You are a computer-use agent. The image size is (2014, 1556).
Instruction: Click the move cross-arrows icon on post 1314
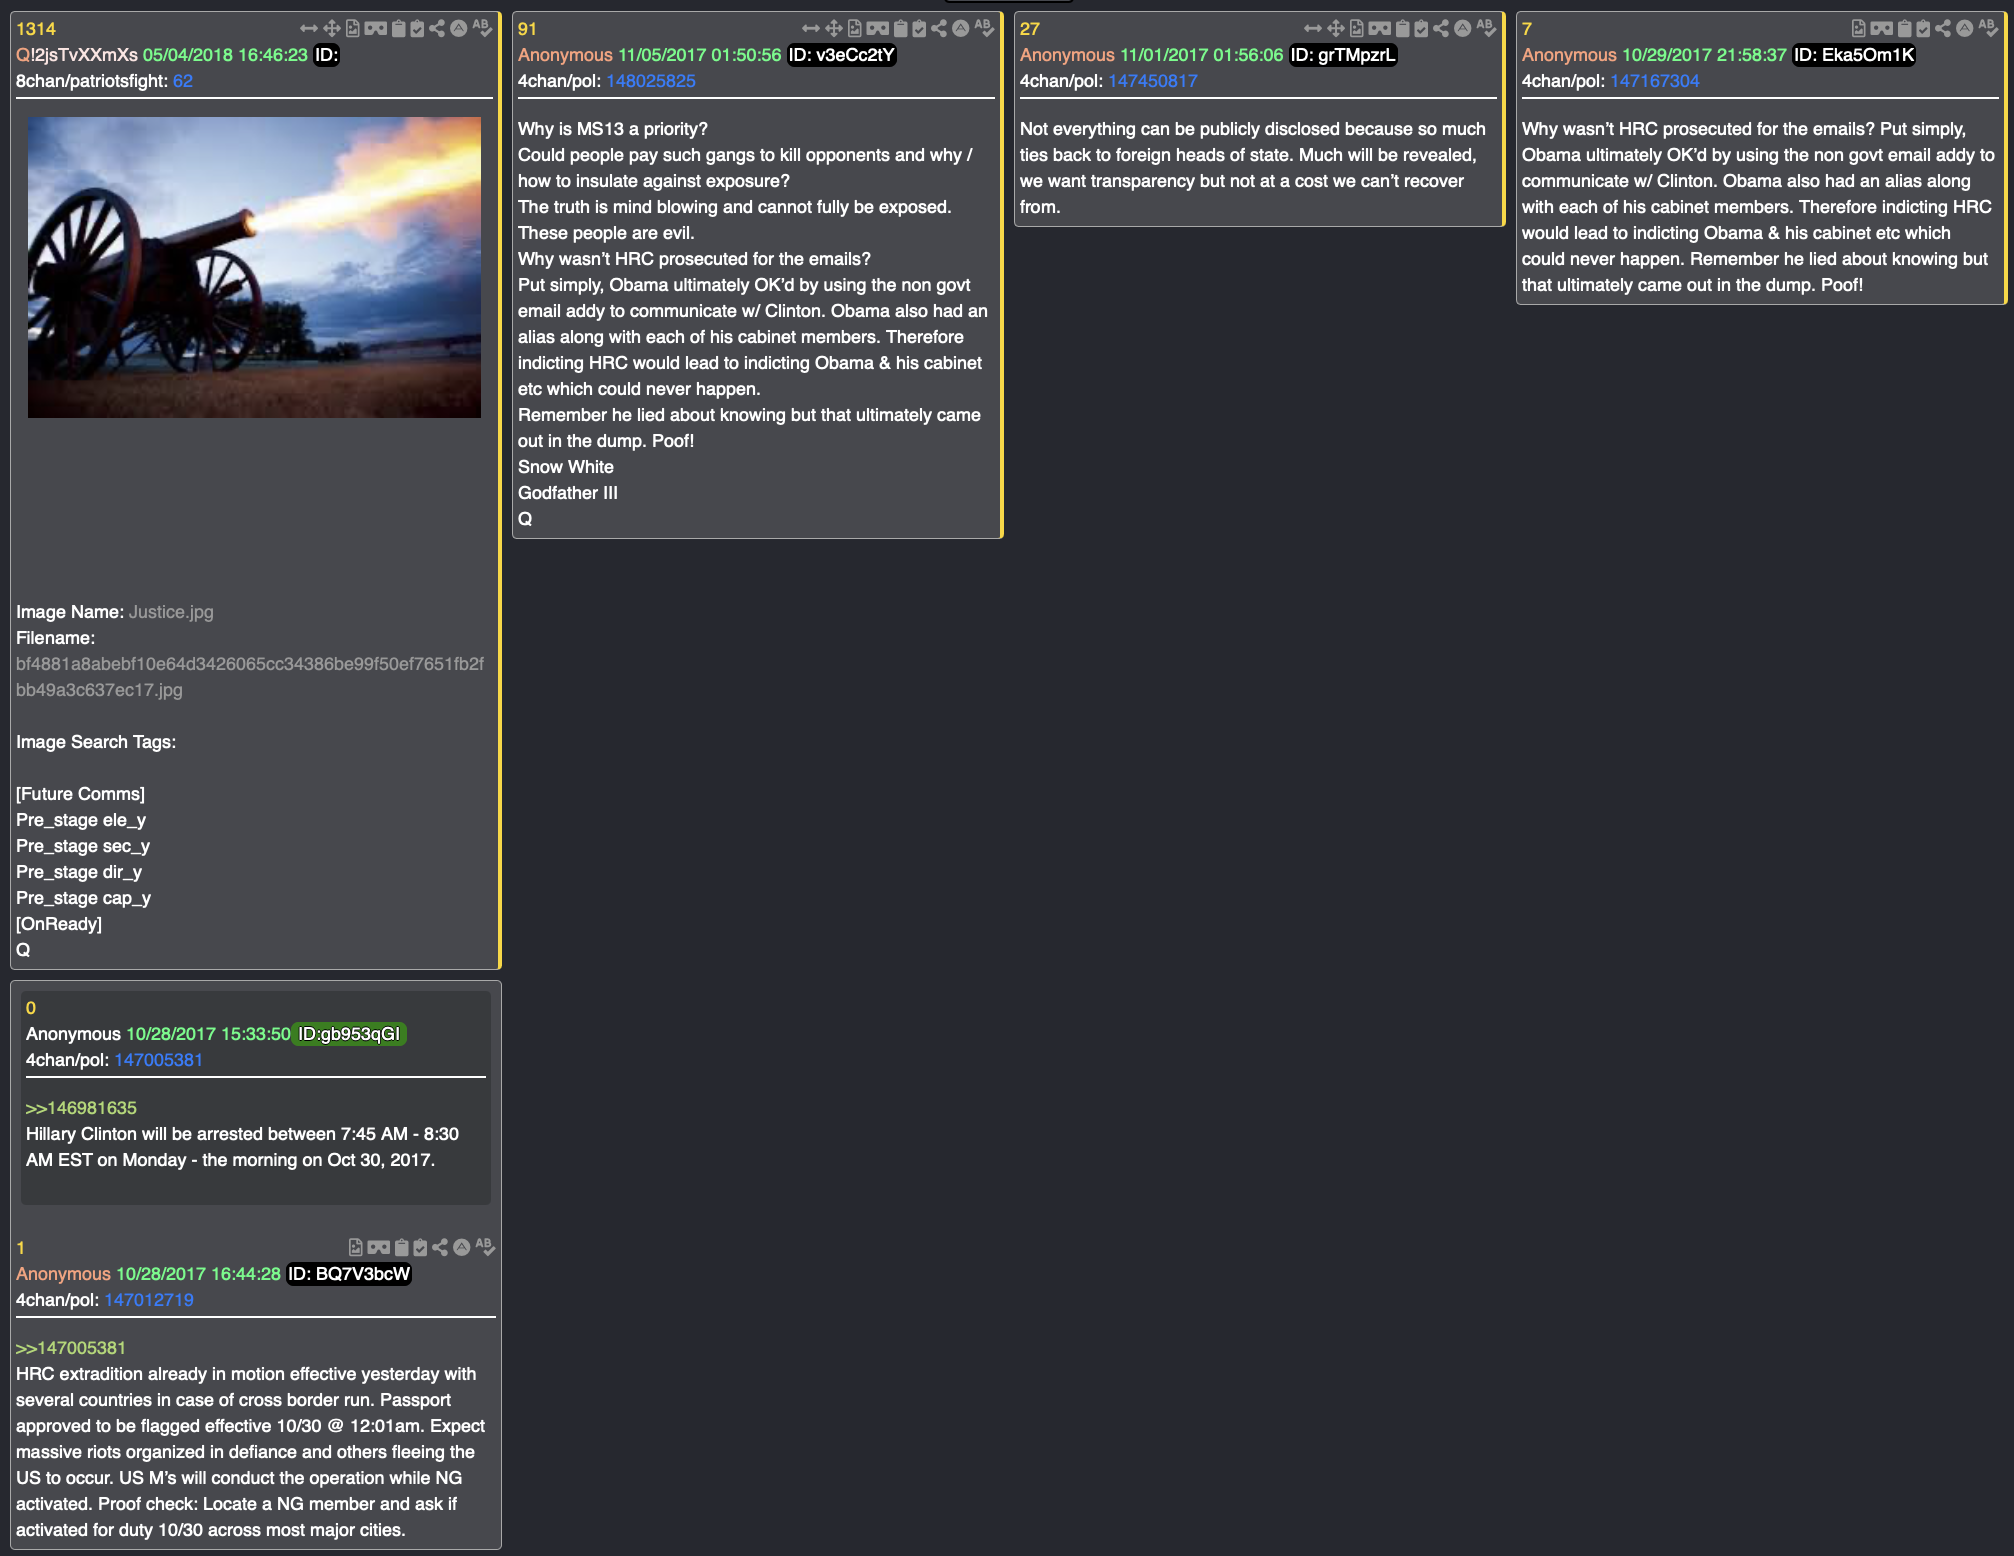[332, 29]
